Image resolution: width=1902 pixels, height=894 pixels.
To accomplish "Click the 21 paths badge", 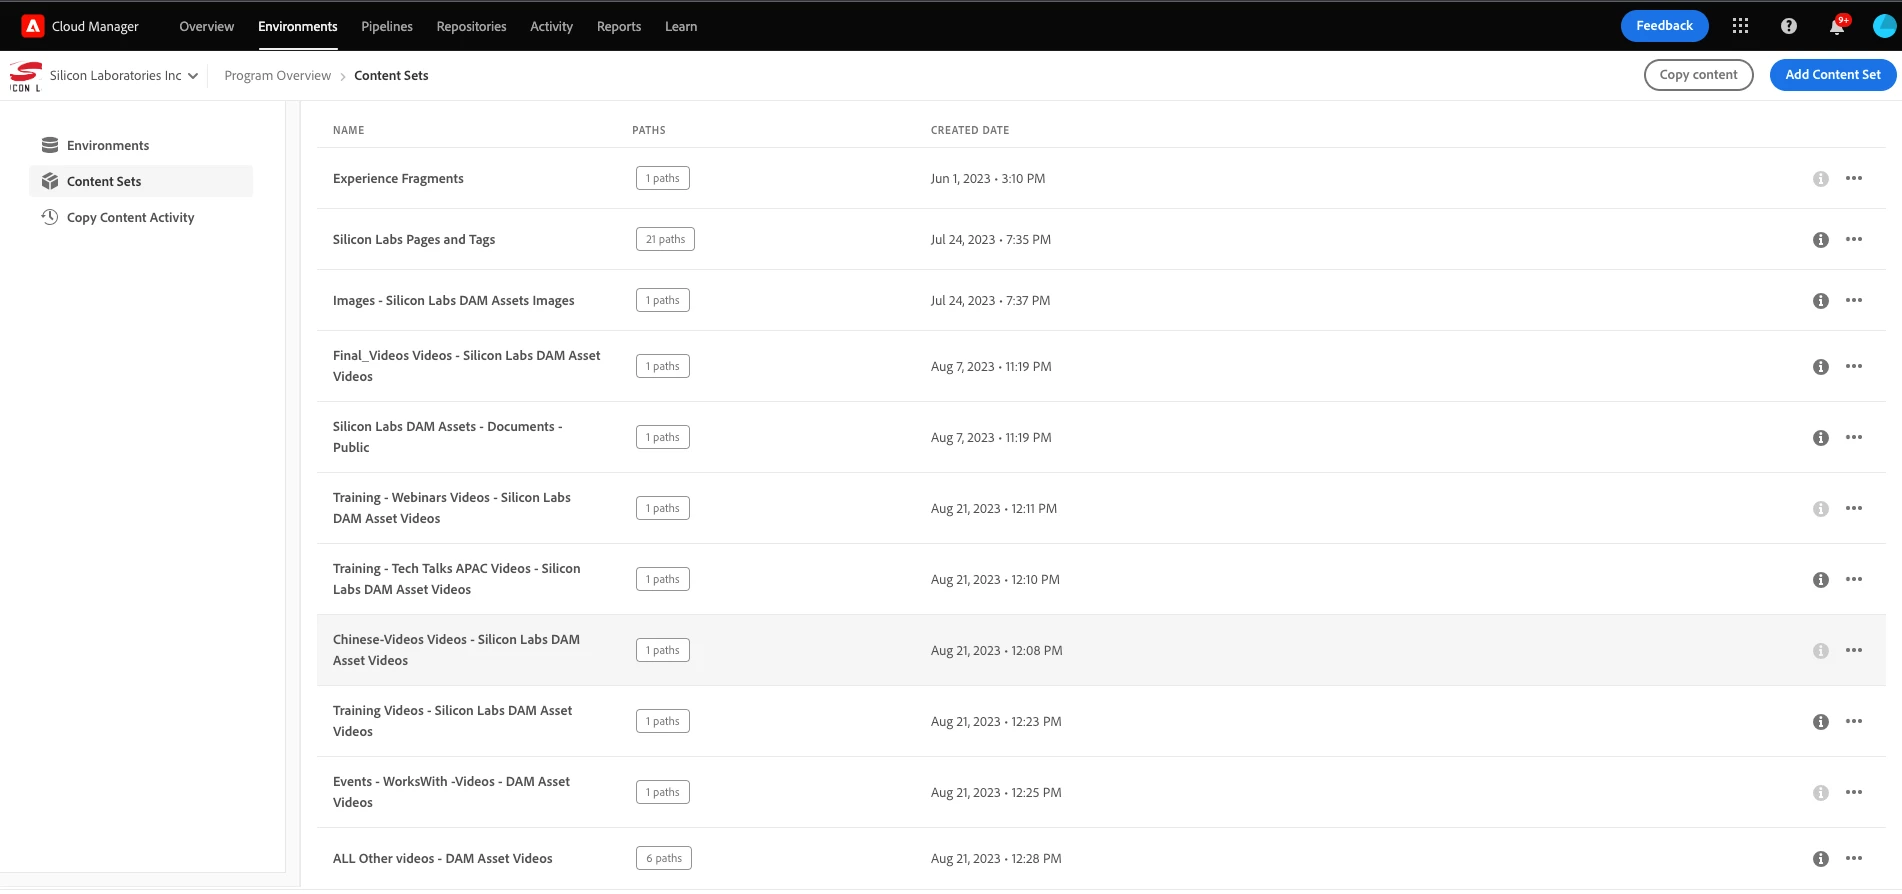I will (x=665, y=239).
